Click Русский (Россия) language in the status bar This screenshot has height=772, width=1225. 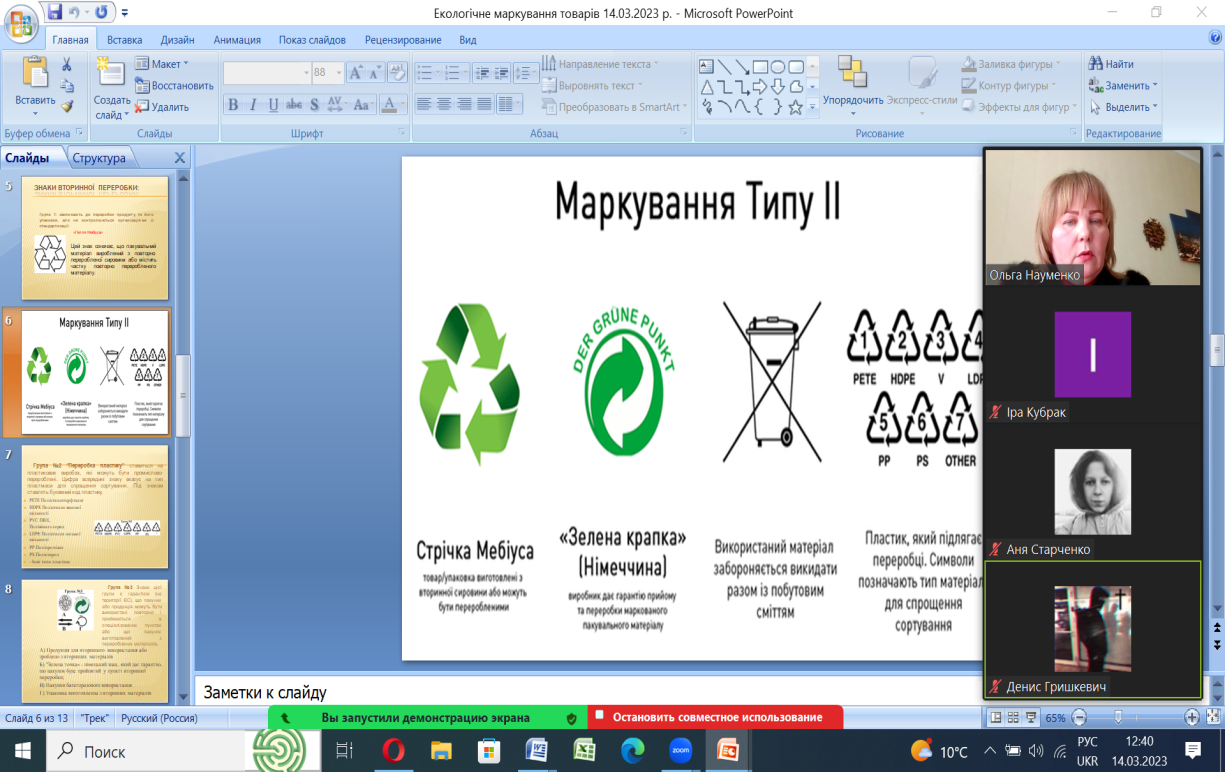point(159,718)
